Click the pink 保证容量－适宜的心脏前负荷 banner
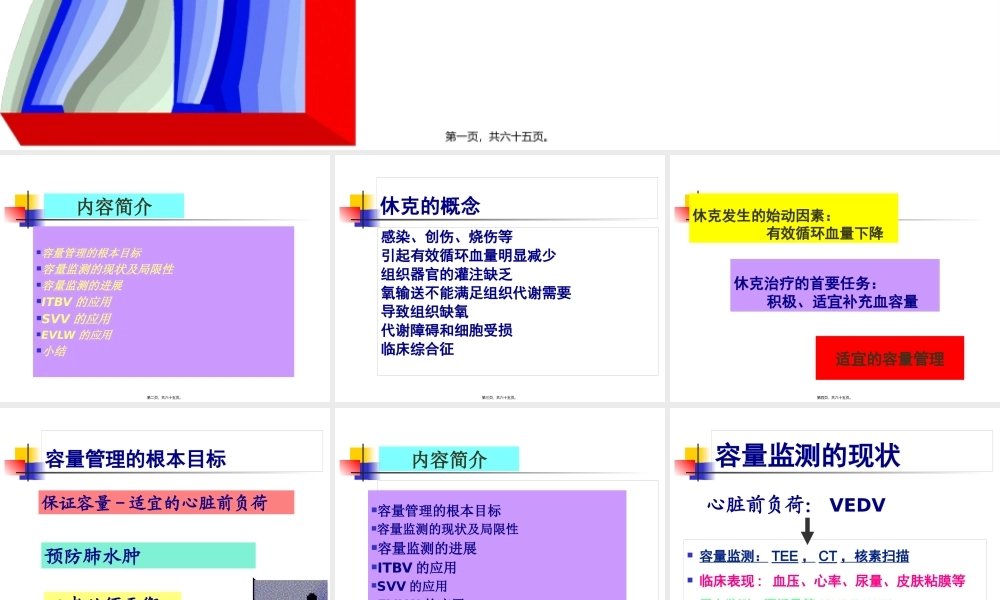Image resolution: width=1000 pixels, height=600 pixels. pyautogui.click(x=166, y=502)
